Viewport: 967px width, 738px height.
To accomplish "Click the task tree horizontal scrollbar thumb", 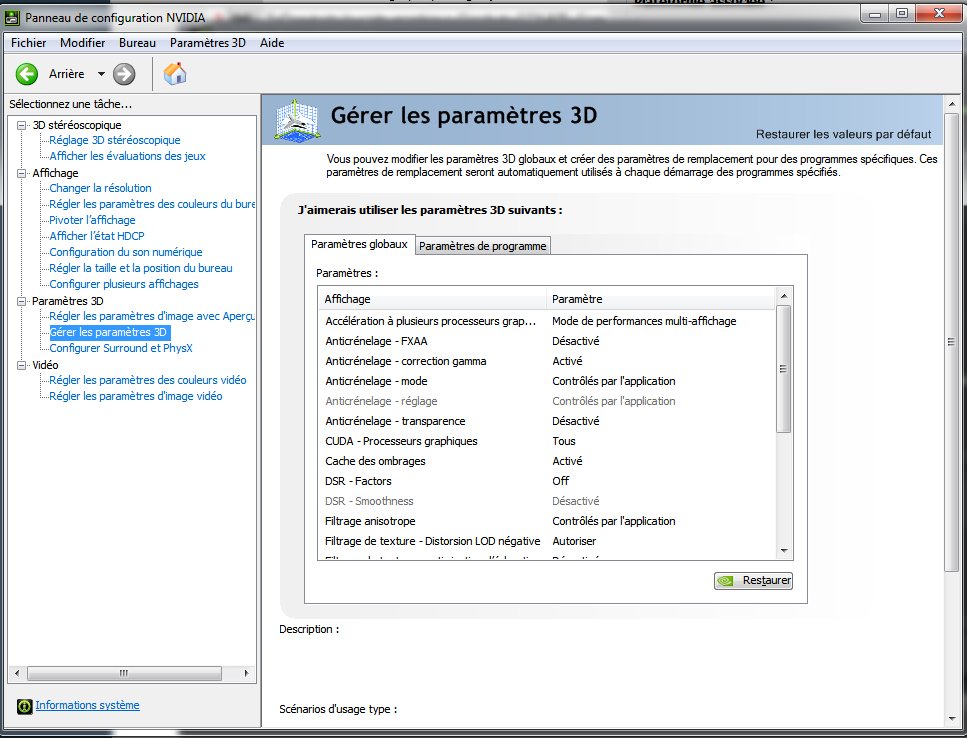I will click(x=125, y=673).
